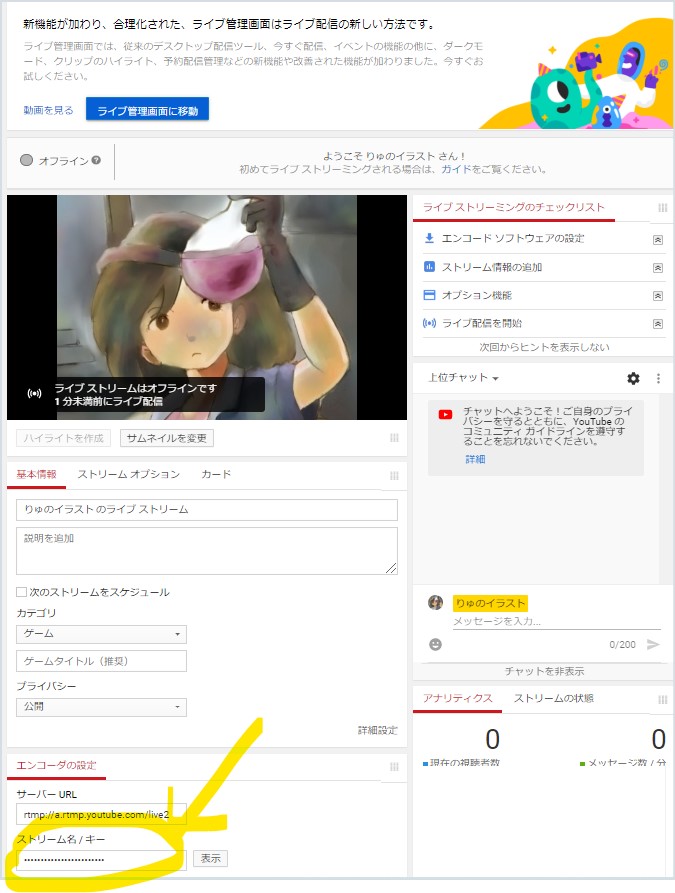
Task: Select the エンコーダの設定 tab
Action: pyautogui.click(x=56, y=765)
